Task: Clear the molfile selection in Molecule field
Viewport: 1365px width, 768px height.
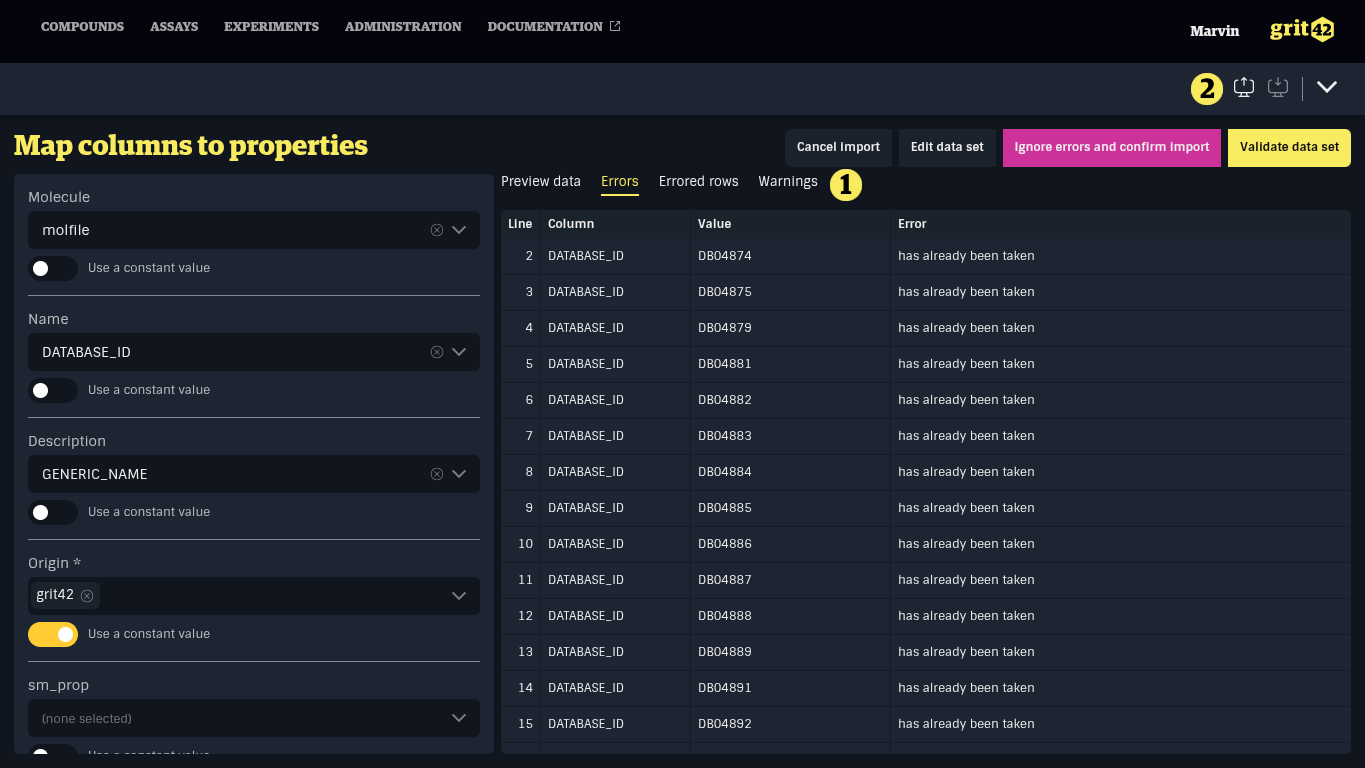Action: point(437,230)
